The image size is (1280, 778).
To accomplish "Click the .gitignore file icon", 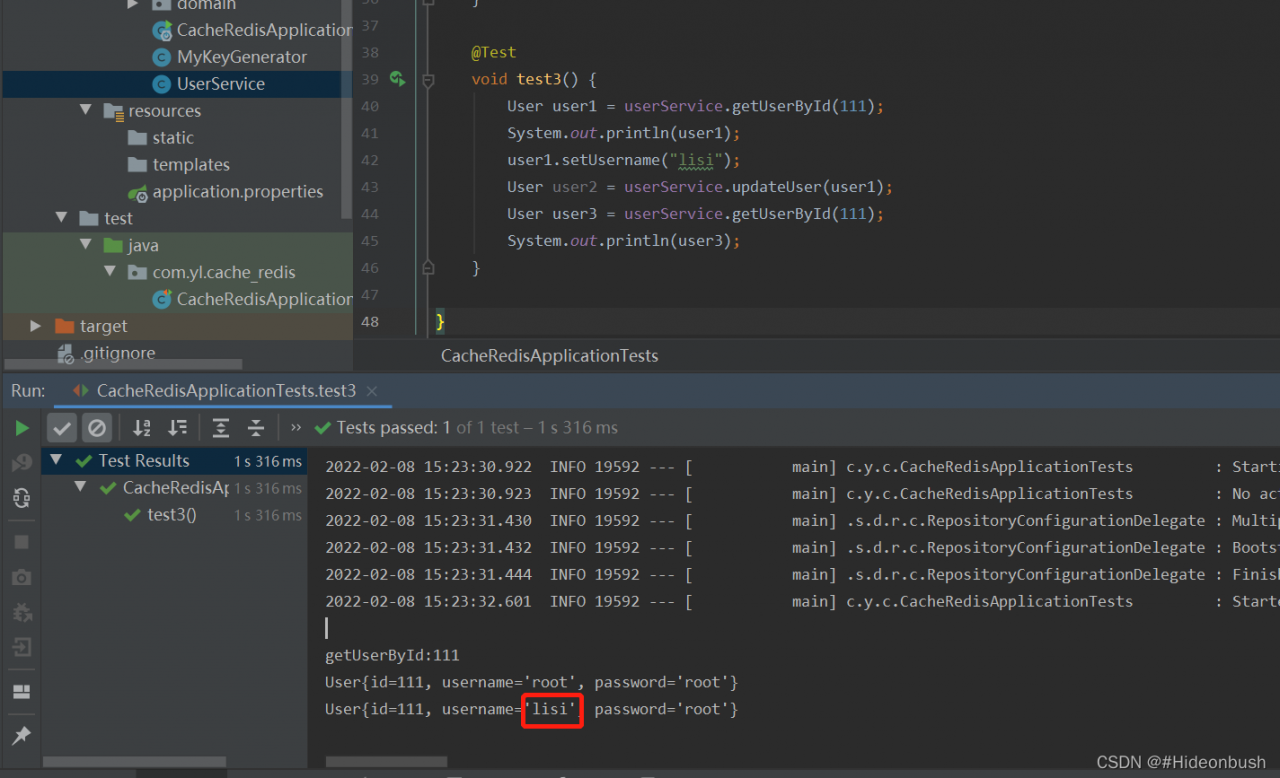I will click(65, 353).
